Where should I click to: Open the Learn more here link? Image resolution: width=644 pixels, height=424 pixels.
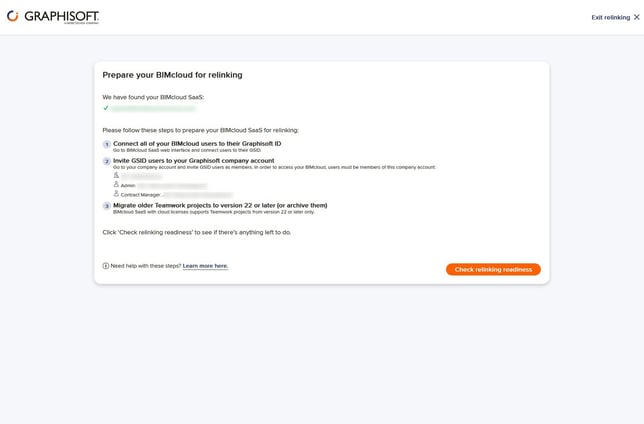click(x=205, y=266)
